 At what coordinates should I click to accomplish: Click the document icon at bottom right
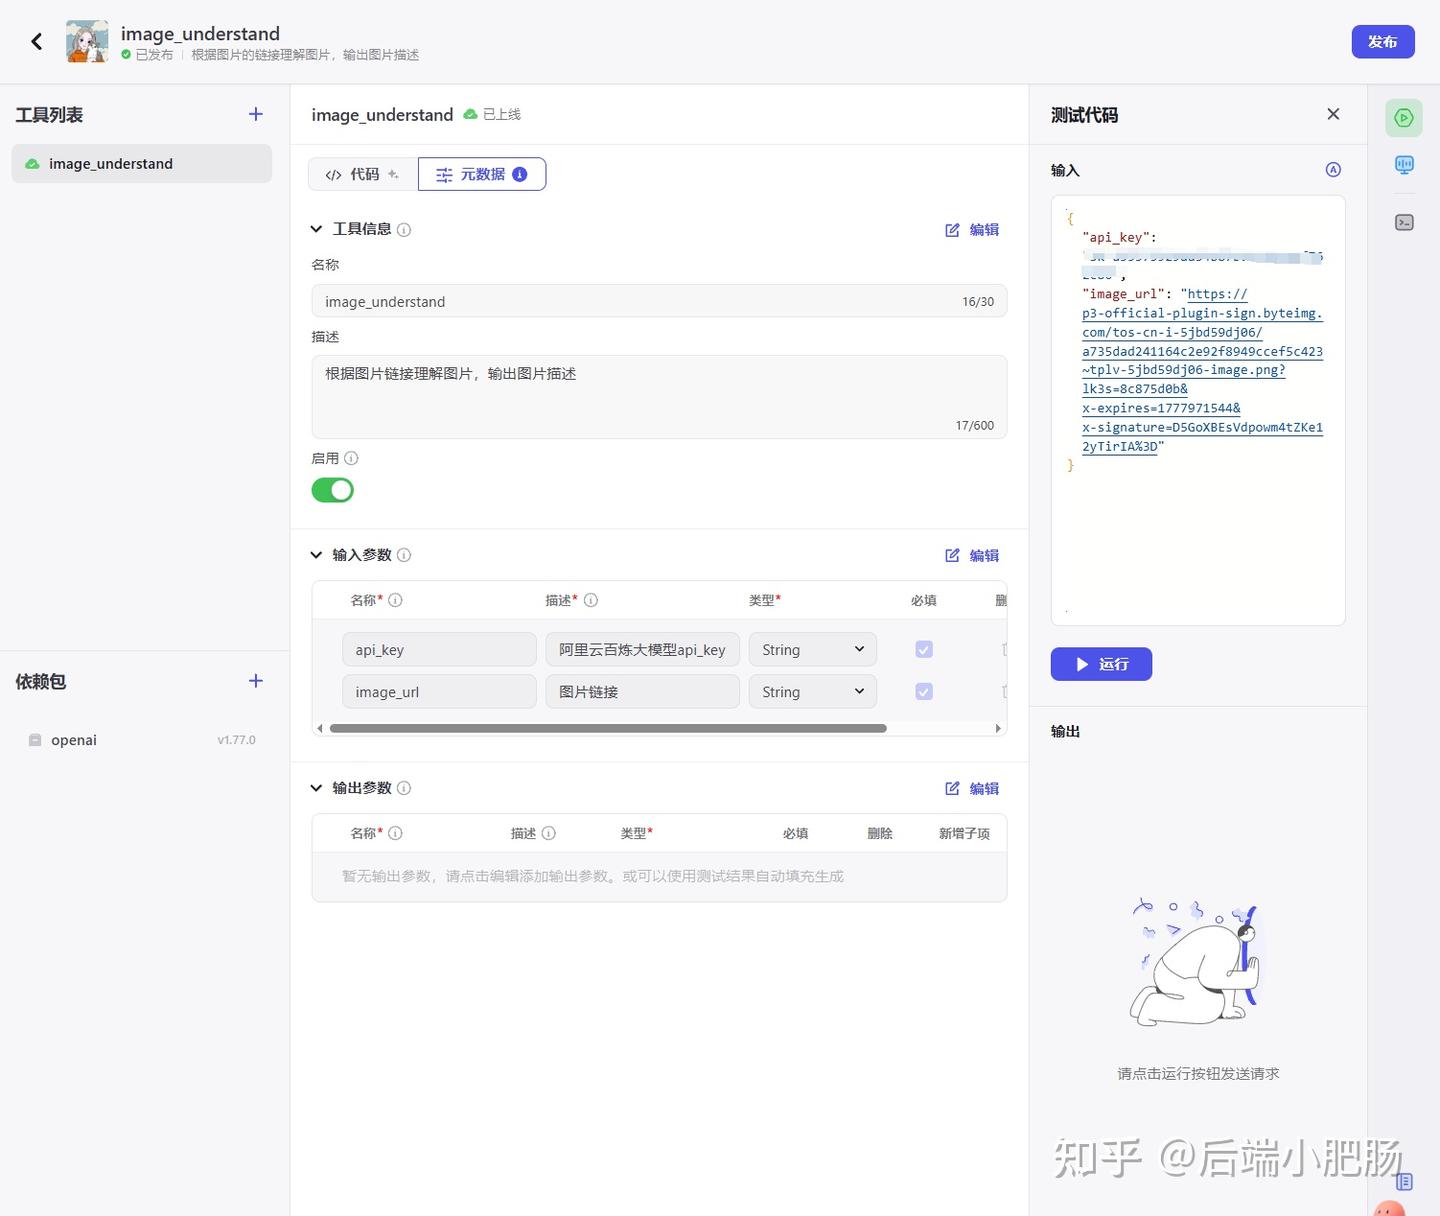pos(1404,1182)
